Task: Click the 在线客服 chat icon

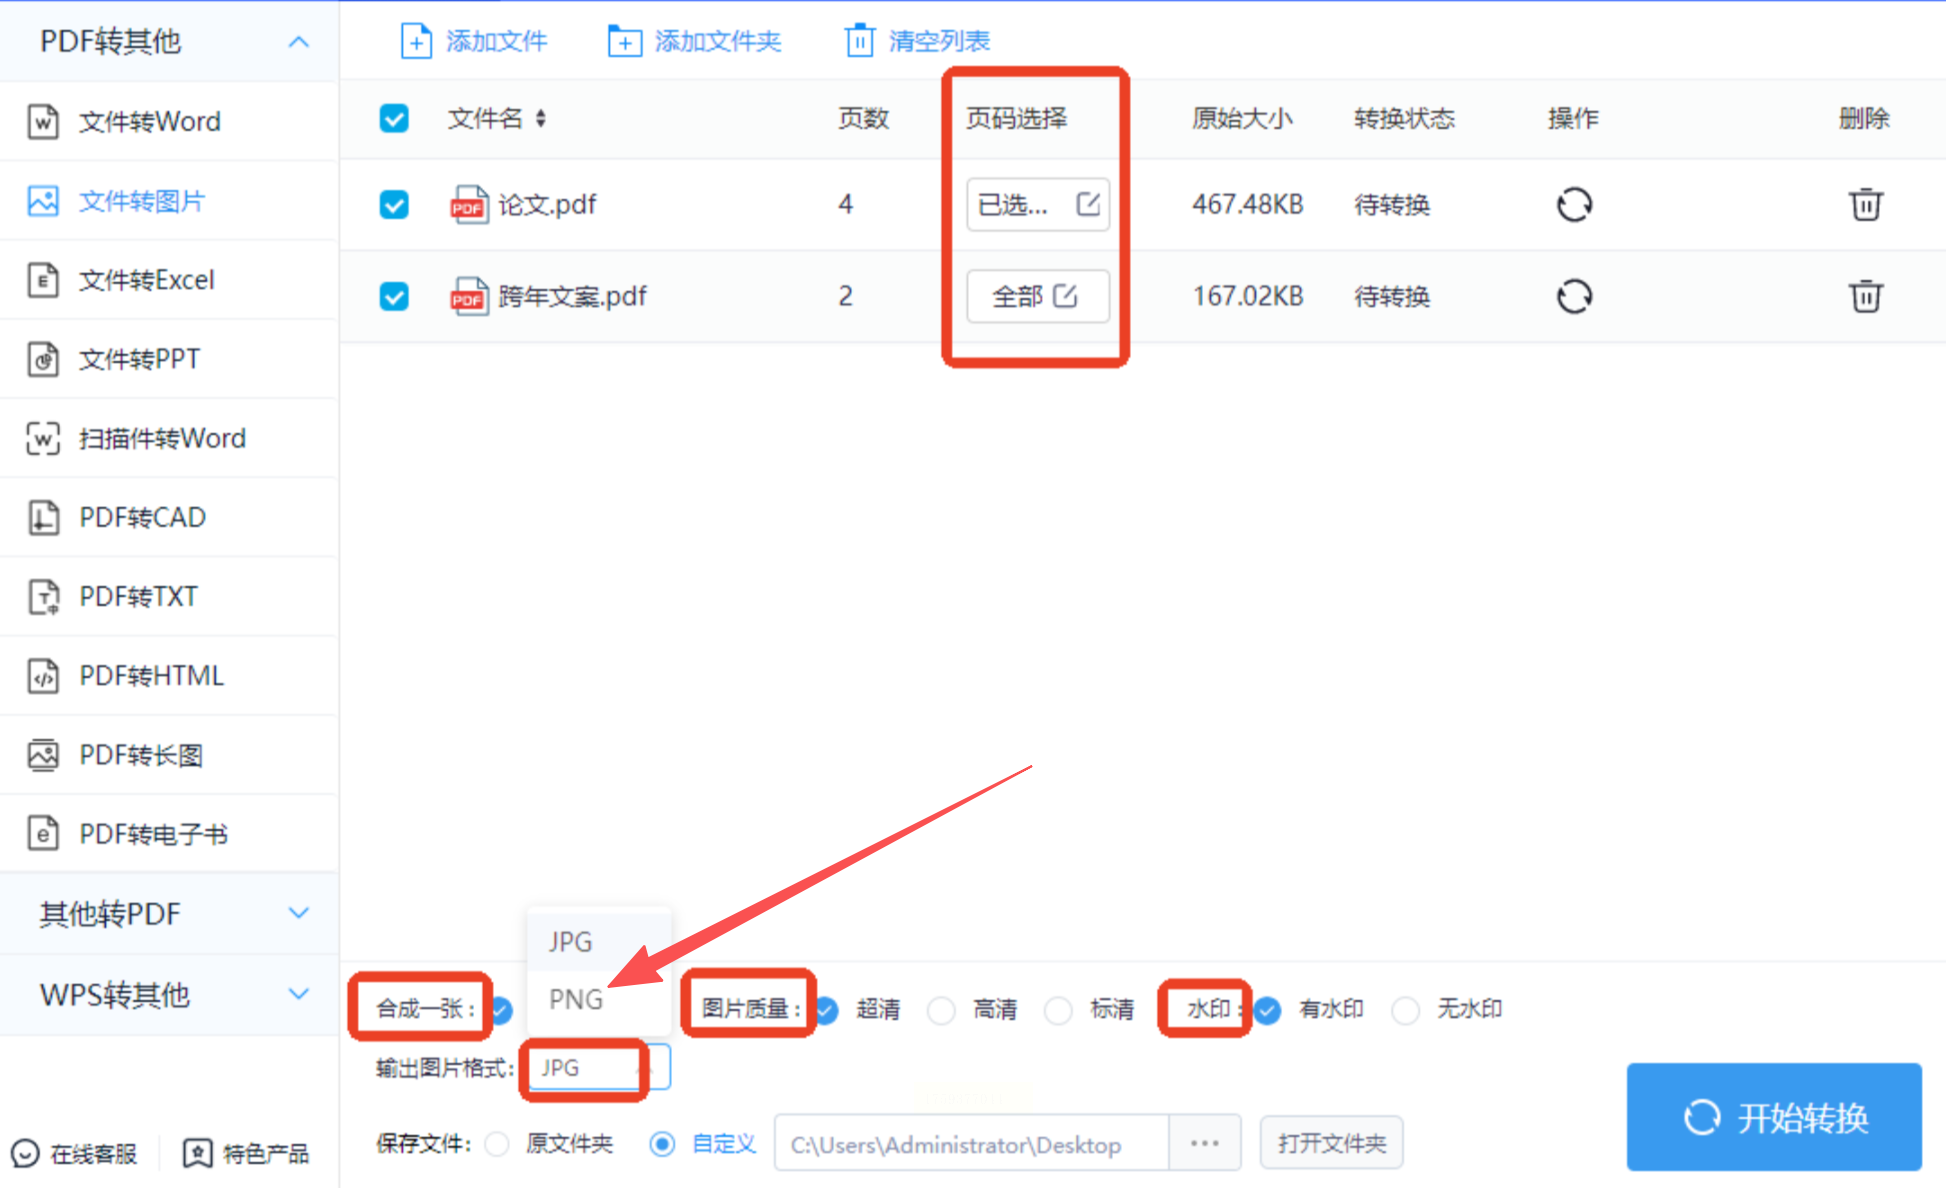Action: (25, 1153)
